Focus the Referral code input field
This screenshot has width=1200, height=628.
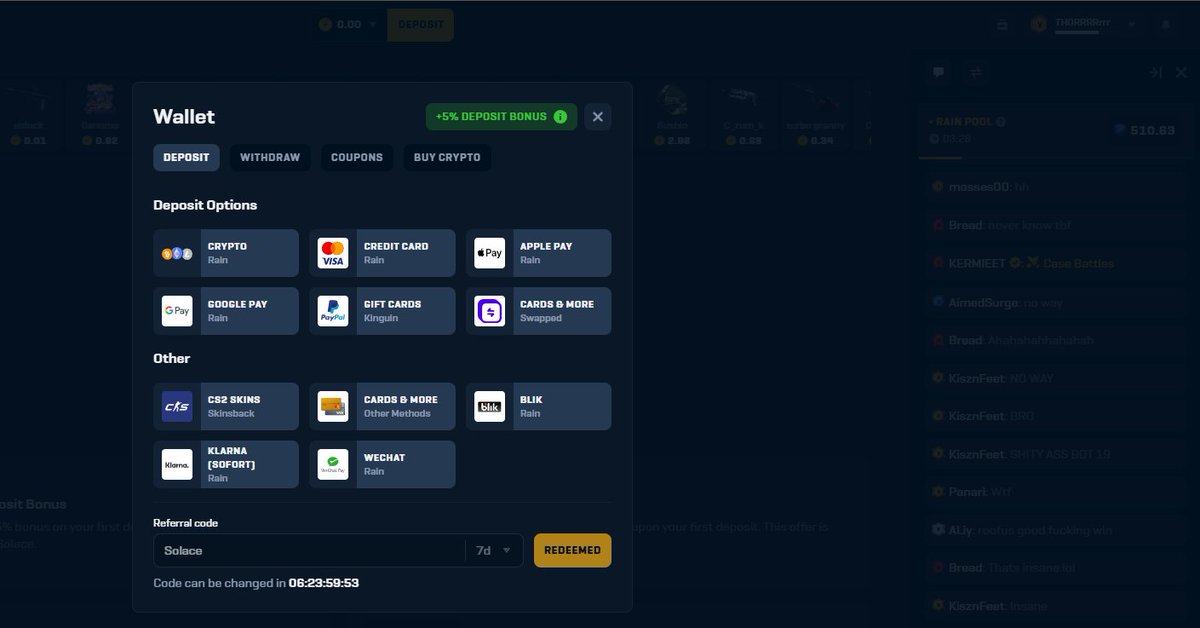tap(309, 550)
